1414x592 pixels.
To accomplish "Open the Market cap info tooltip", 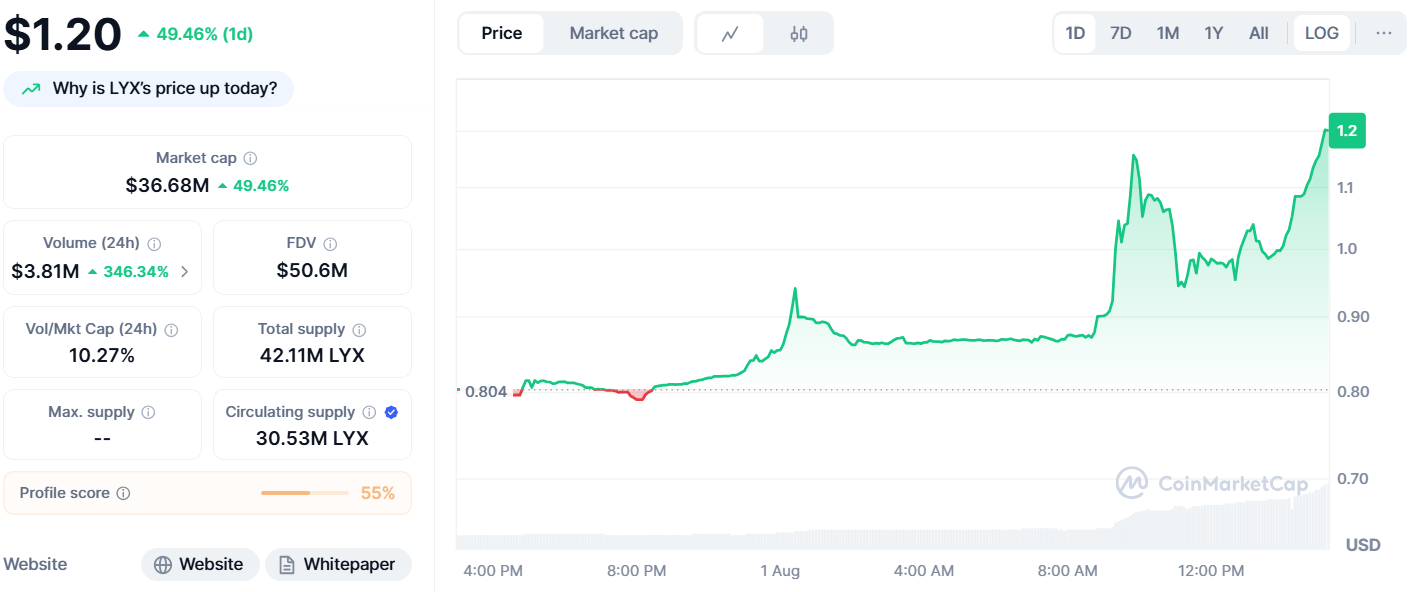I will [248, 157].
